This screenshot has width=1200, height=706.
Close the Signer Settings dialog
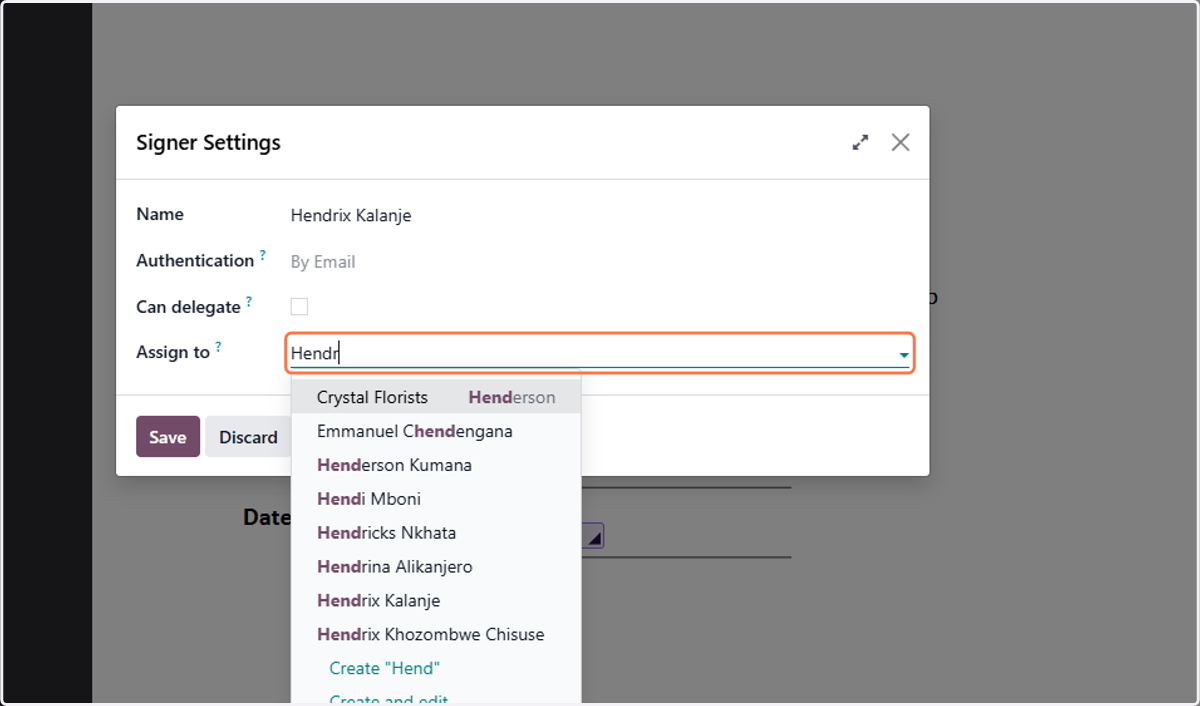pyautogui.click(x=900, y=142)
